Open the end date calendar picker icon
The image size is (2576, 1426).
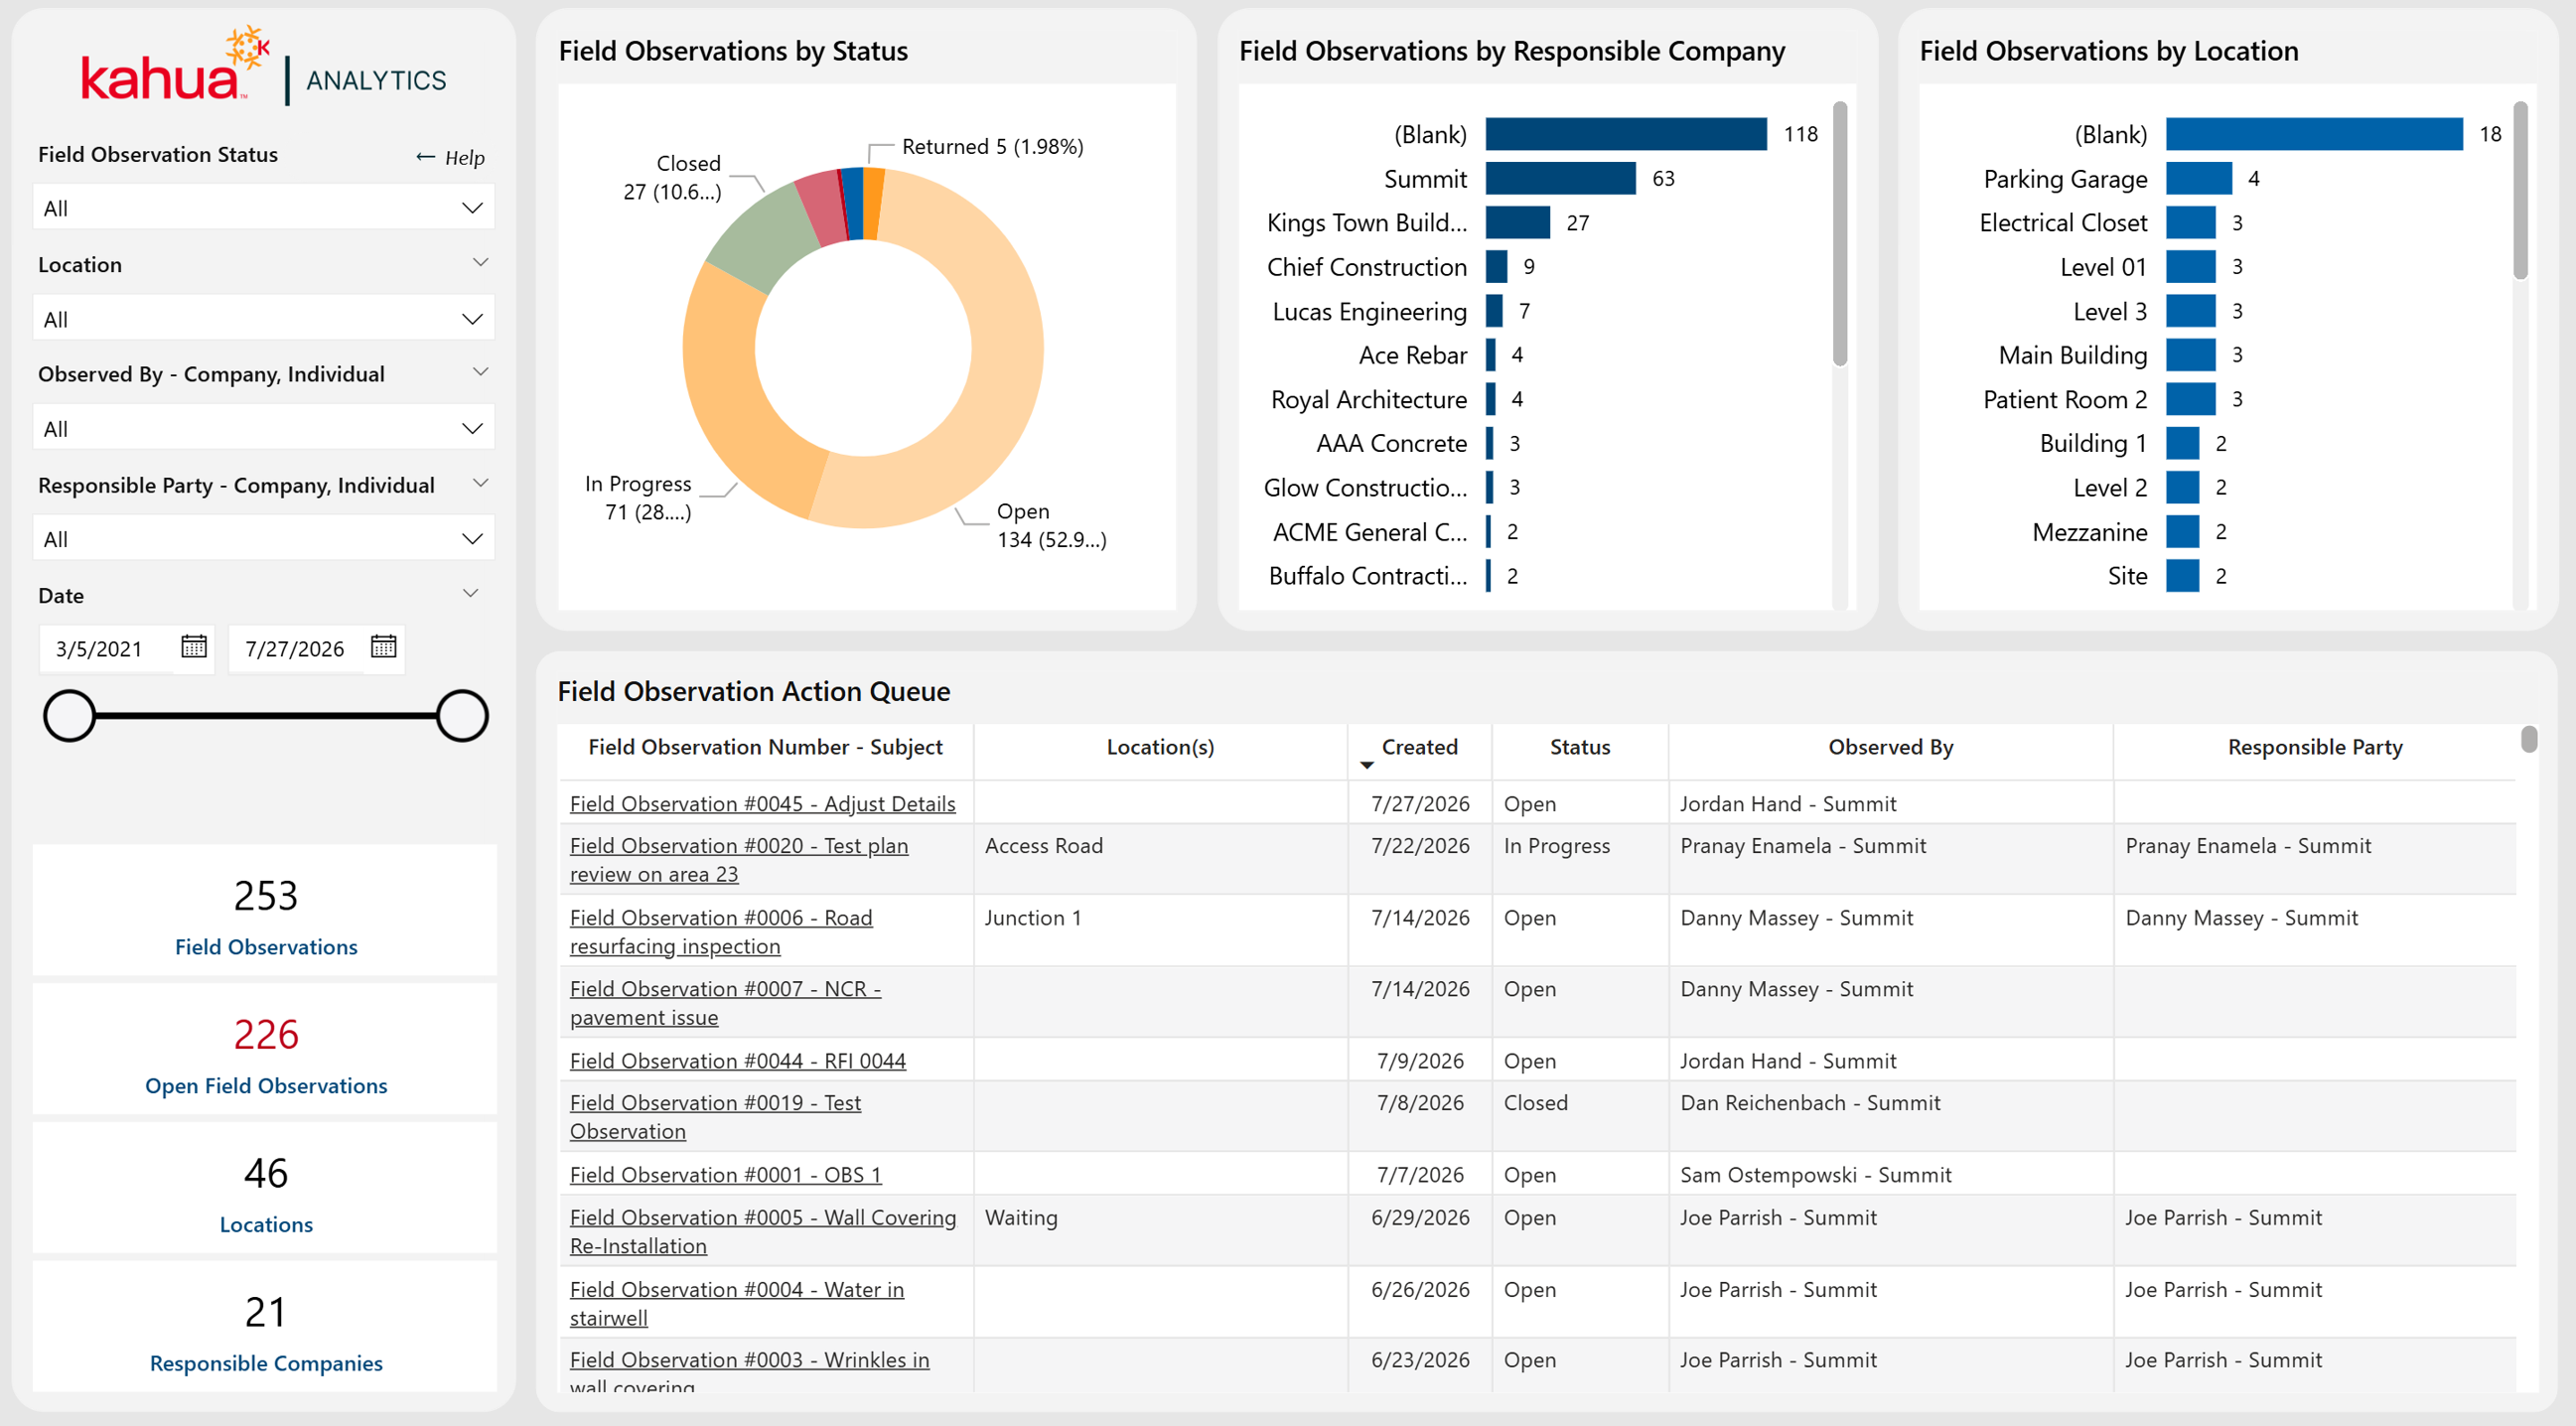click(383, 647)
